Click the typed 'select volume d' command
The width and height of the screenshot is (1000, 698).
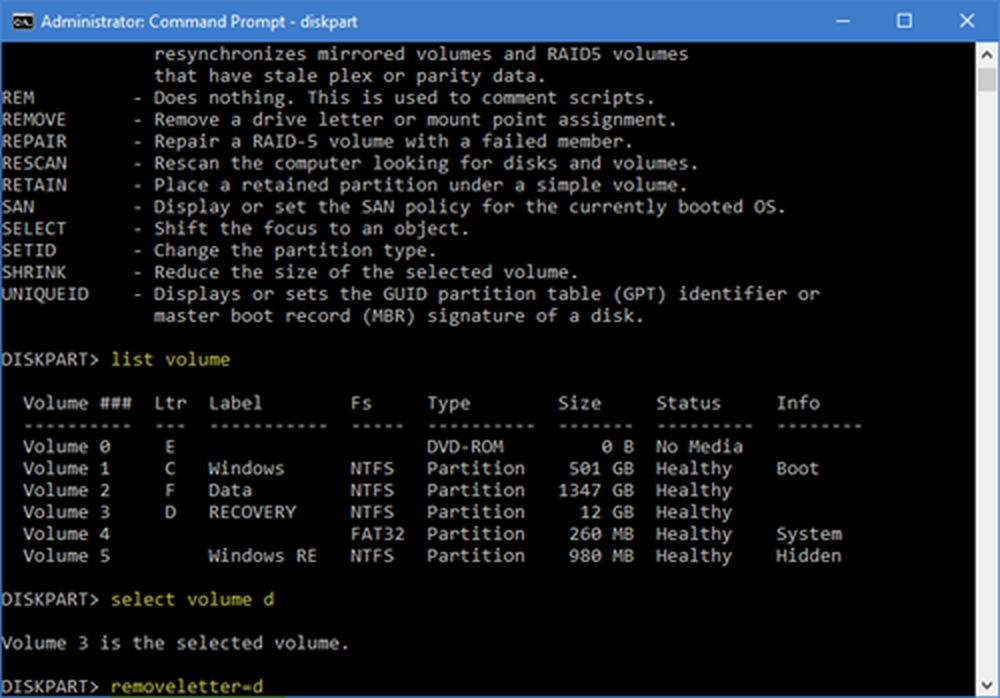(192, 600)
